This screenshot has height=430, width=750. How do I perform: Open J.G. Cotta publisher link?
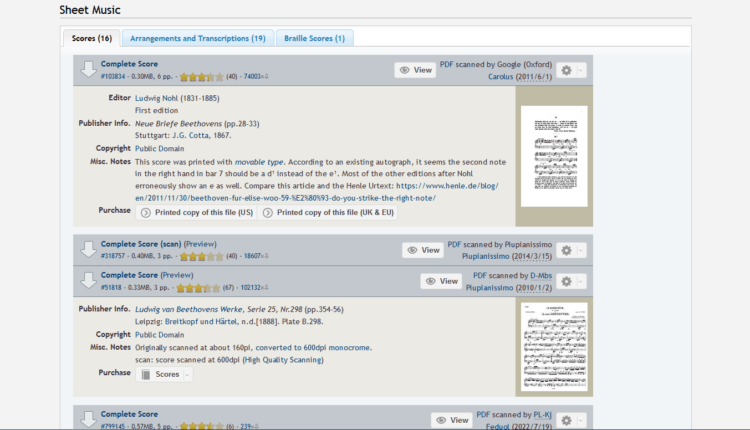(190, 135)
